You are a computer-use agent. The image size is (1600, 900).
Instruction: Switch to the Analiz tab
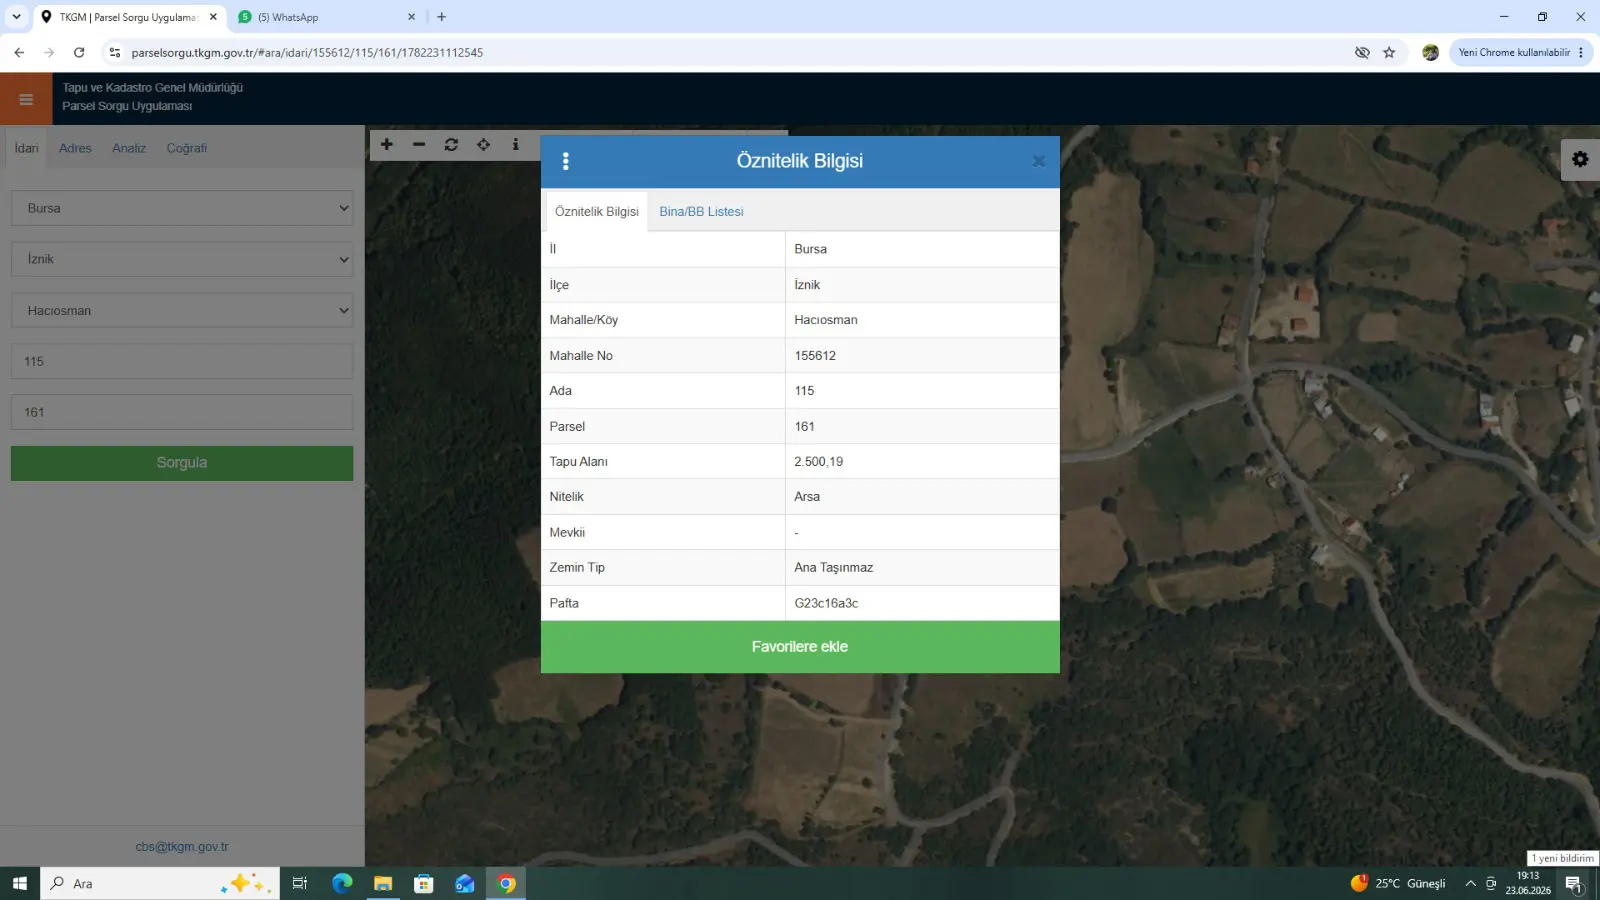(129, 148)
